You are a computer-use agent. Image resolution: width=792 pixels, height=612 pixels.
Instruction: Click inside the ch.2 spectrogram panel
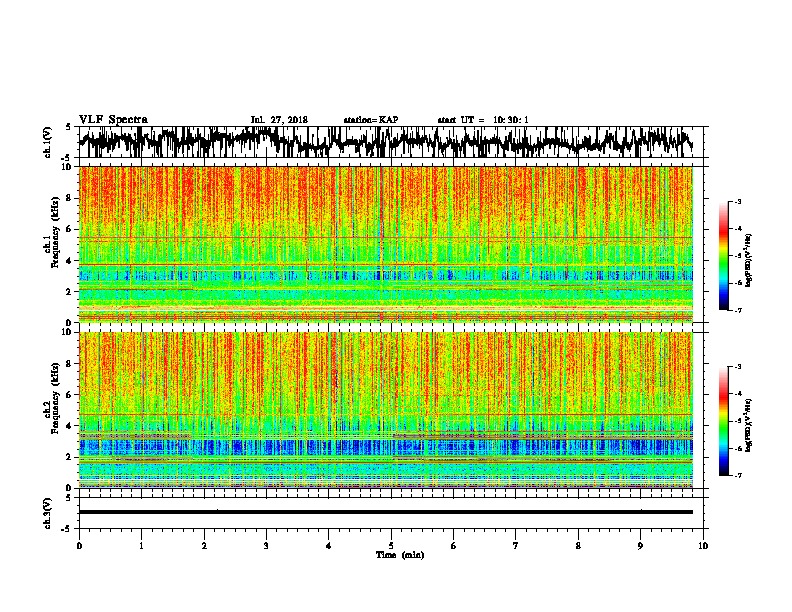click(x=386, y=410)
